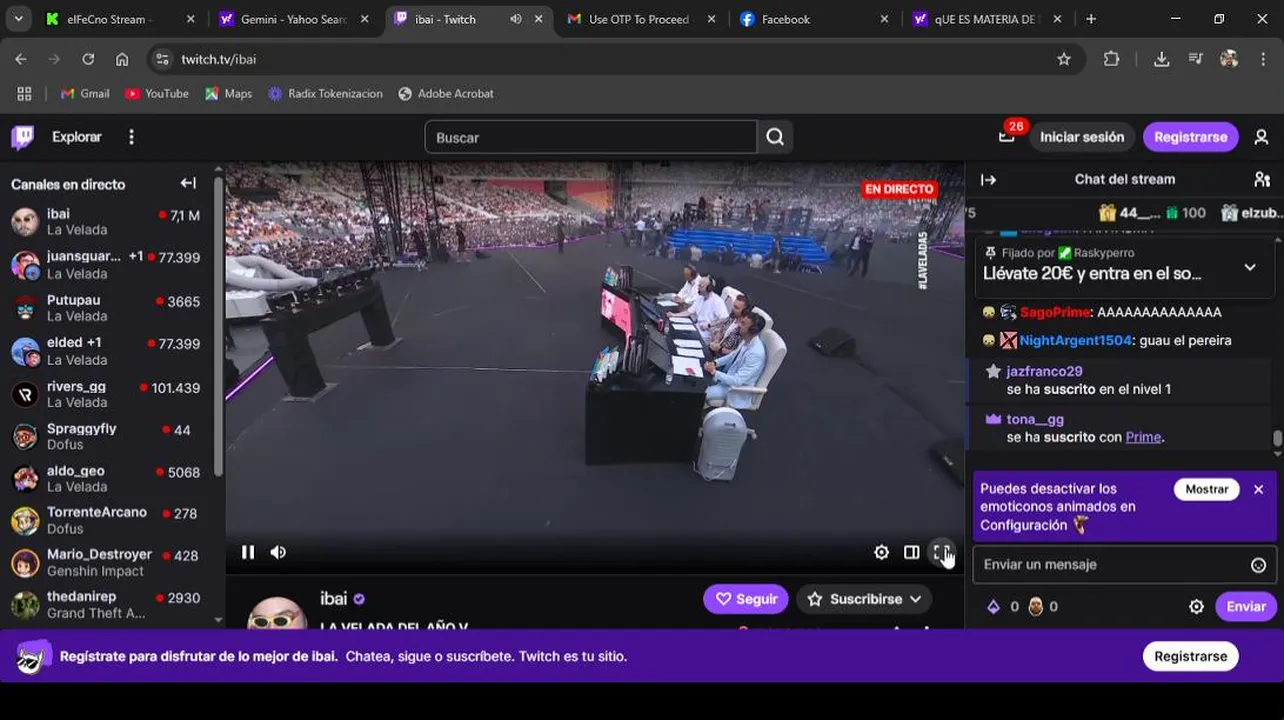
Task: Click the Prime link in chat
Action: (x=1143, y=437)
